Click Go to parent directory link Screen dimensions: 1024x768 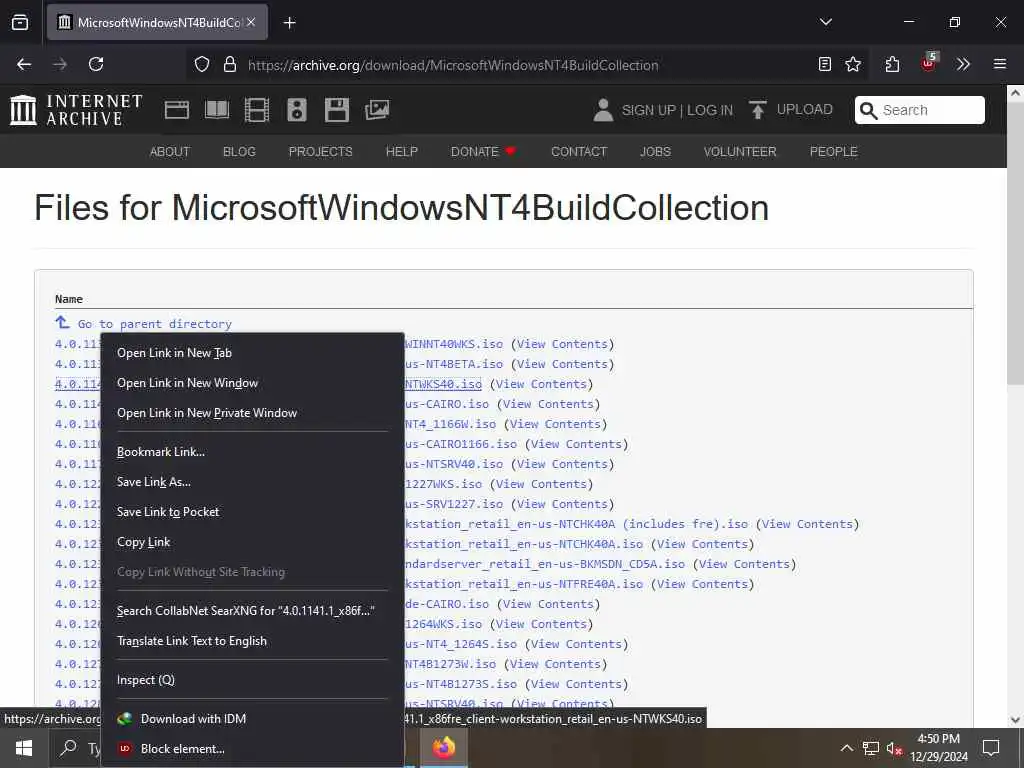point(154,323)
